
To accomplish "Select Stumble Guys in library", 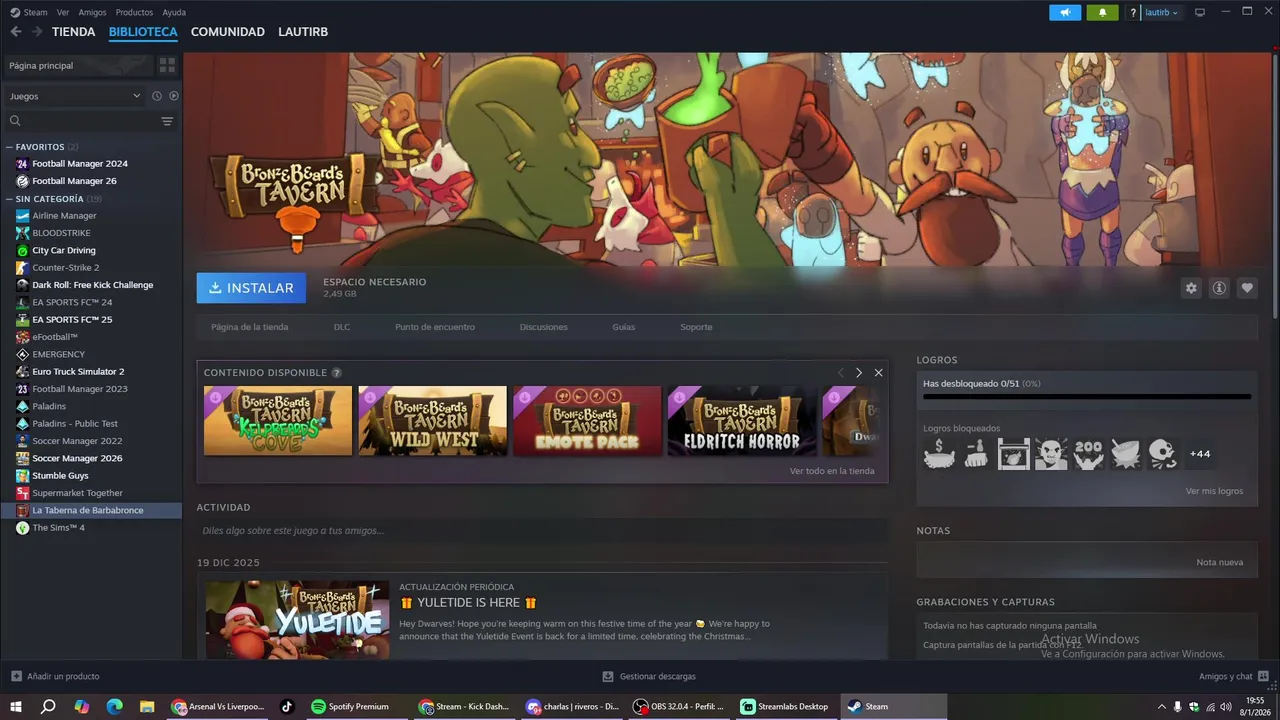I will click(x=91, y=476).
